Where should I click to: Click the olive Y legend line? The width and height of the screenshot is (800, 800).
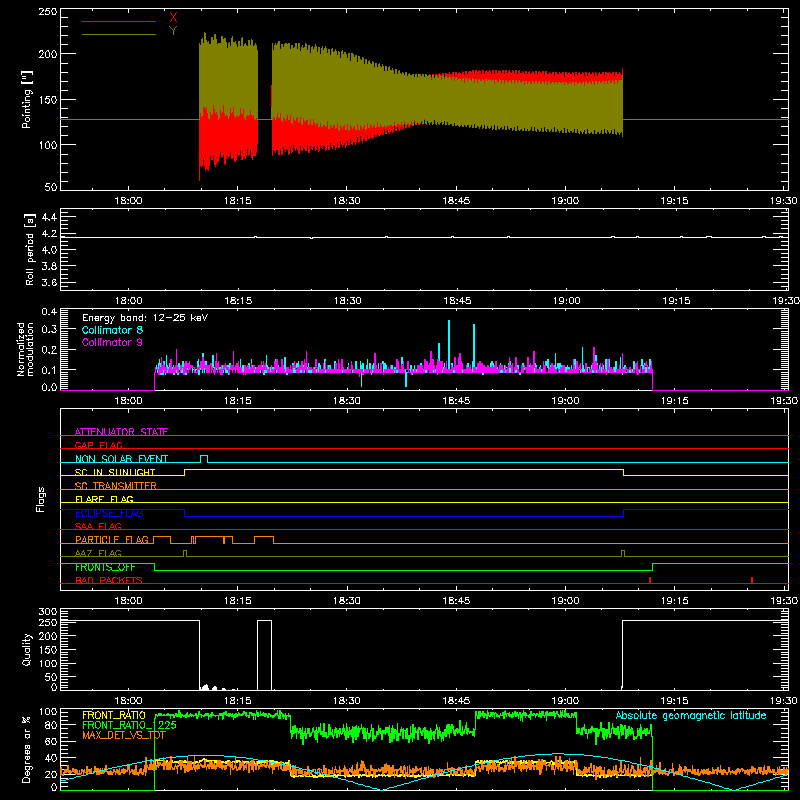coord(119,35)
